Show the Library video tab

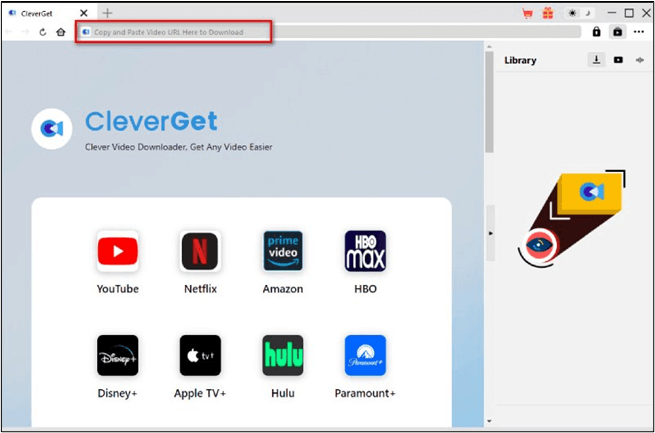618,60
